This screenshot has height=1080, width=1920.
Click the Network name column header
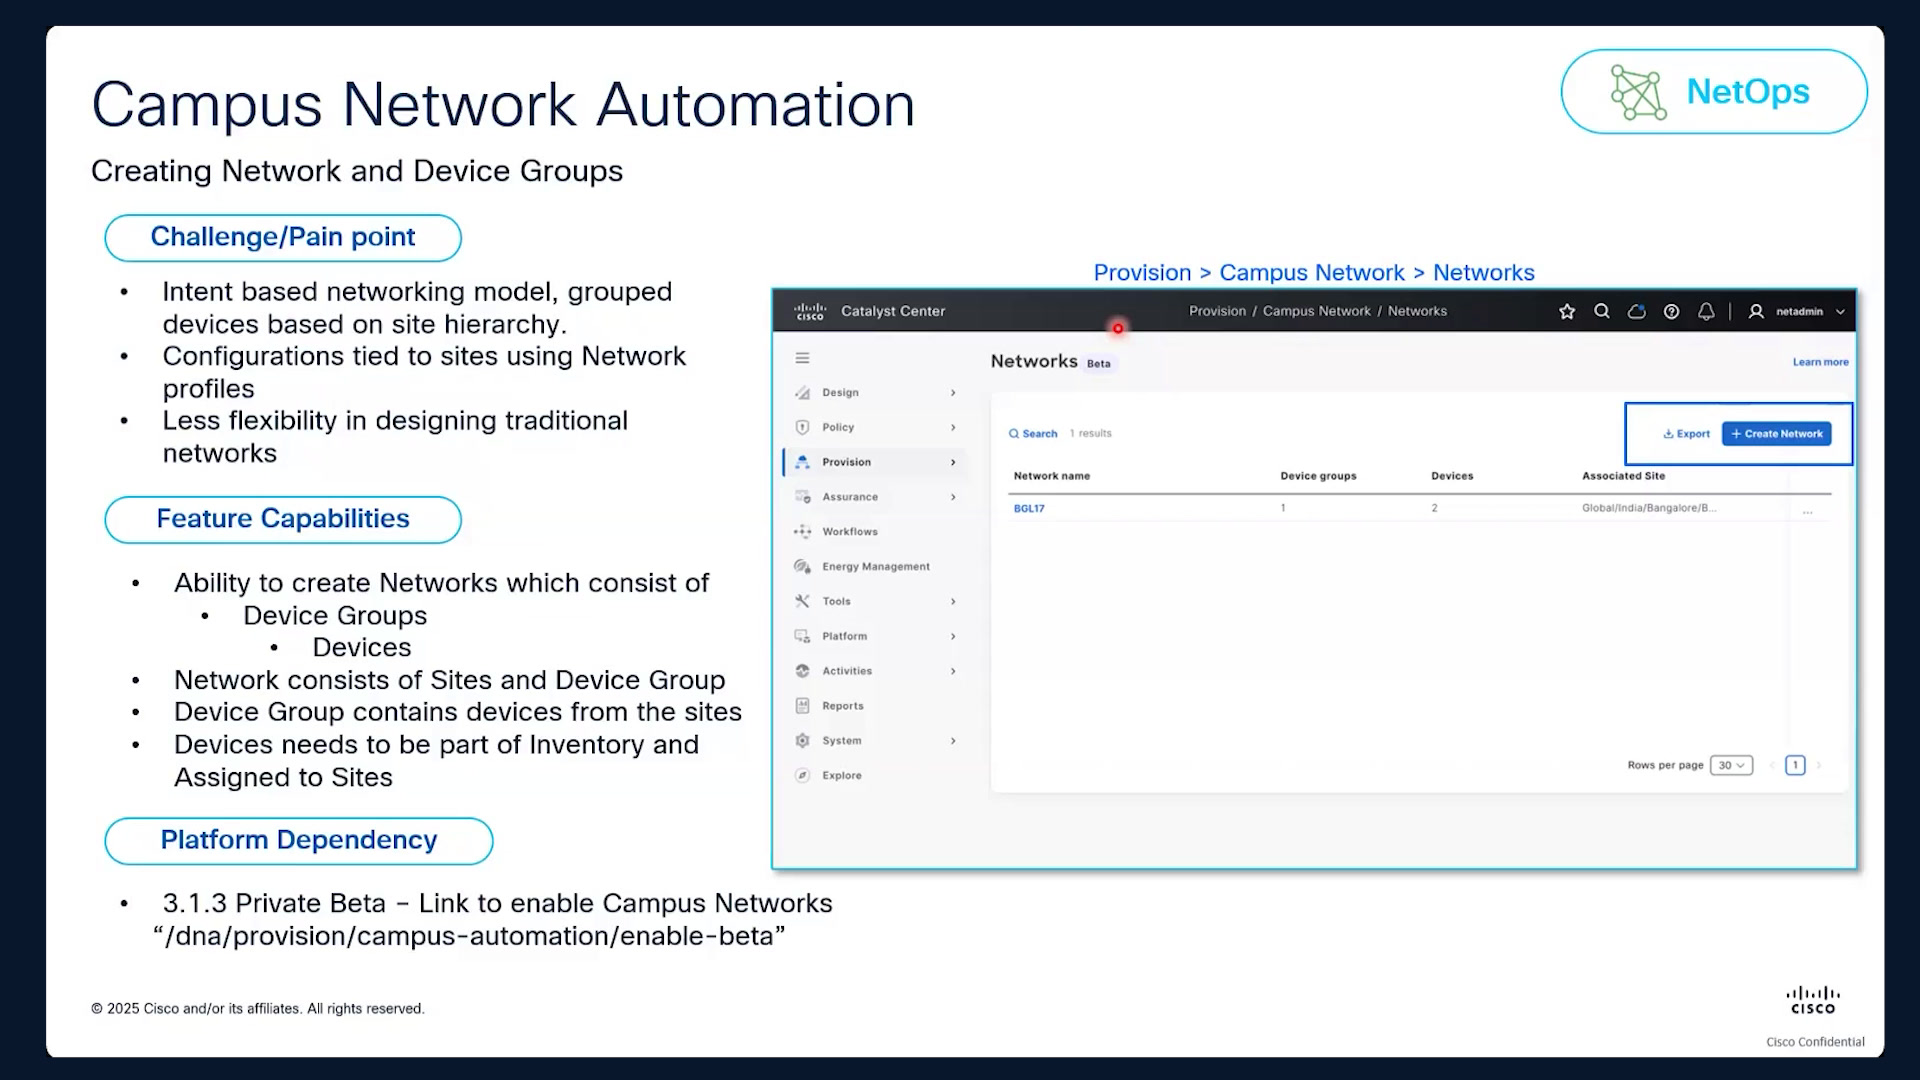click(1052, 476)
